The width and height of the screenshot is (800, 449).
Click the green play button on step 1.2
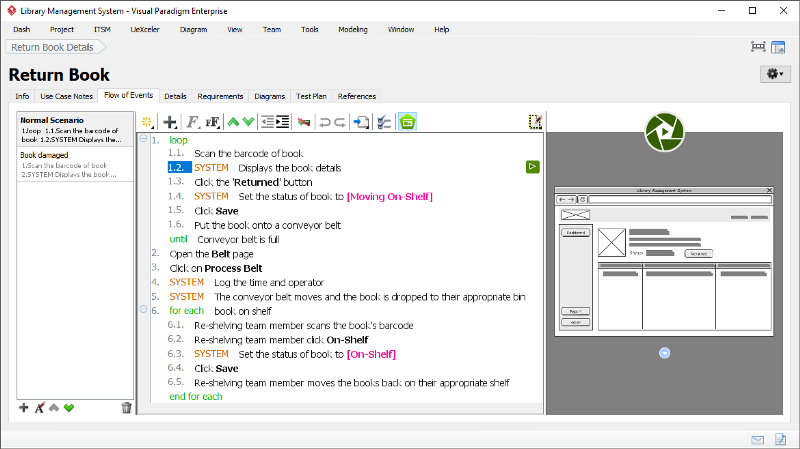534,167
